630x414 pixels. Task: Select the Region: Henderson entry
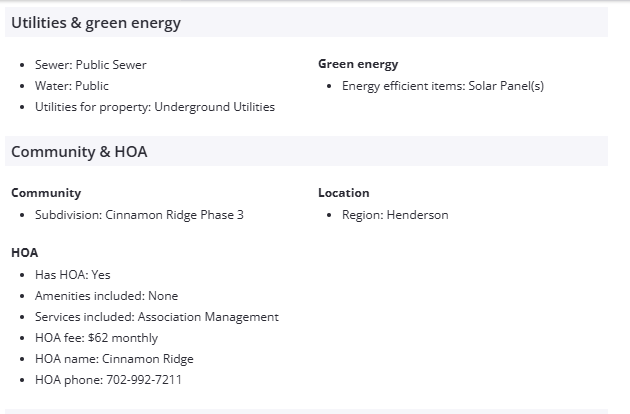394,215
